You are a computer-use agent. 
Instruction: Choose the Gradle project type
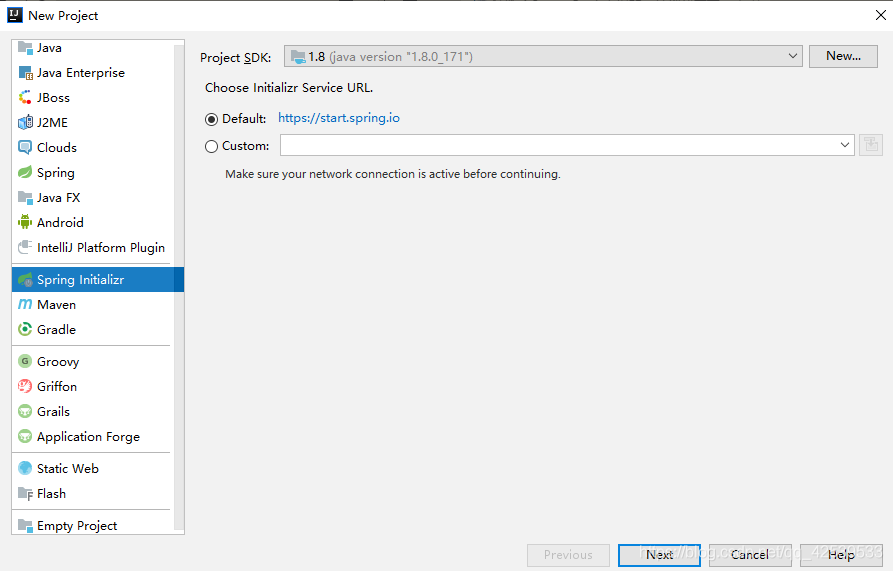(92, 330)
